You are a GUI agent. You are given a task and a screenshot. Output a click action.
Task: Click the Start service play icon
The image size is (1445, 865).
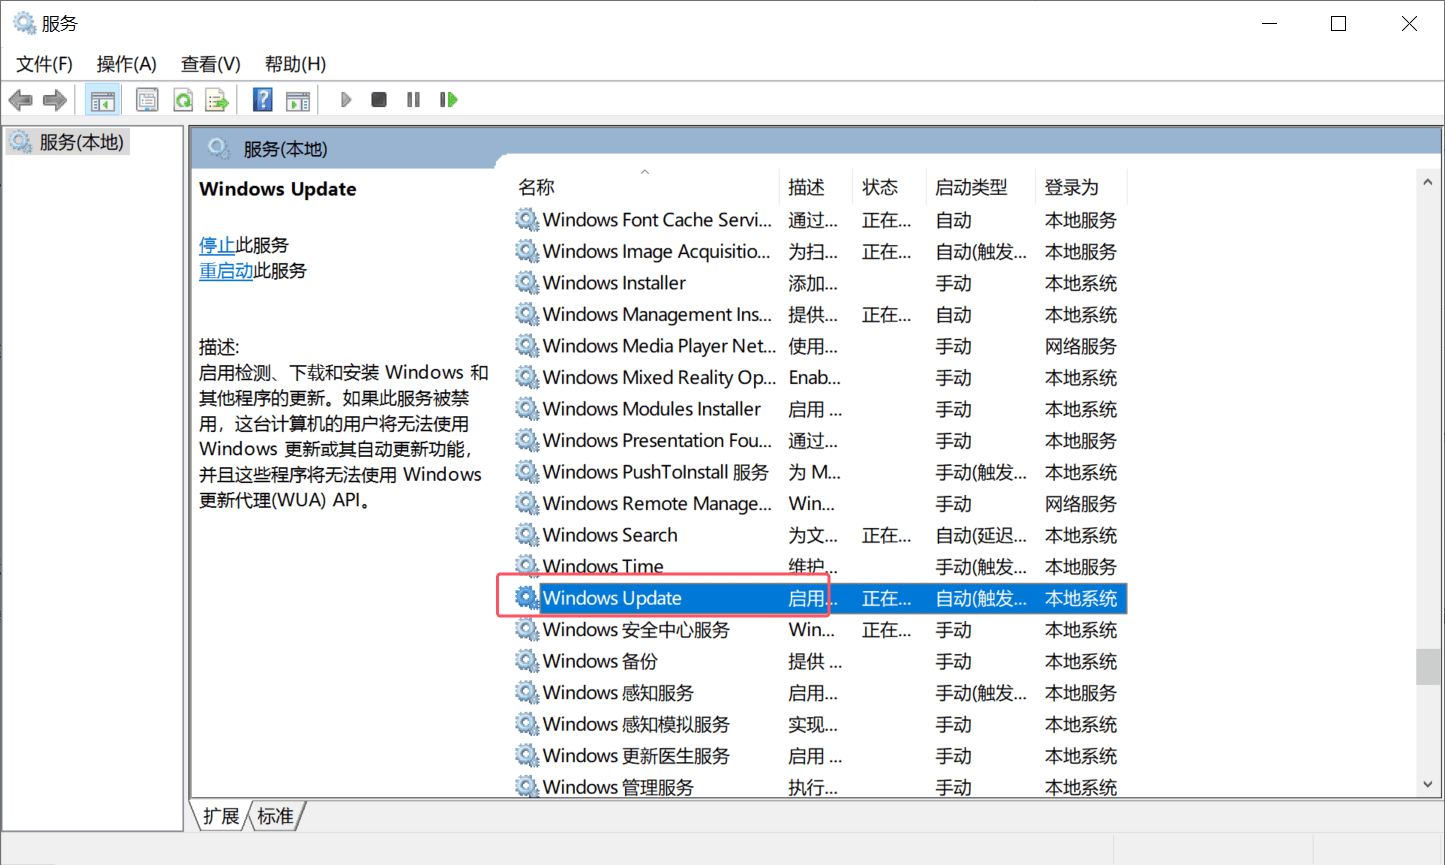coord(346,100)
